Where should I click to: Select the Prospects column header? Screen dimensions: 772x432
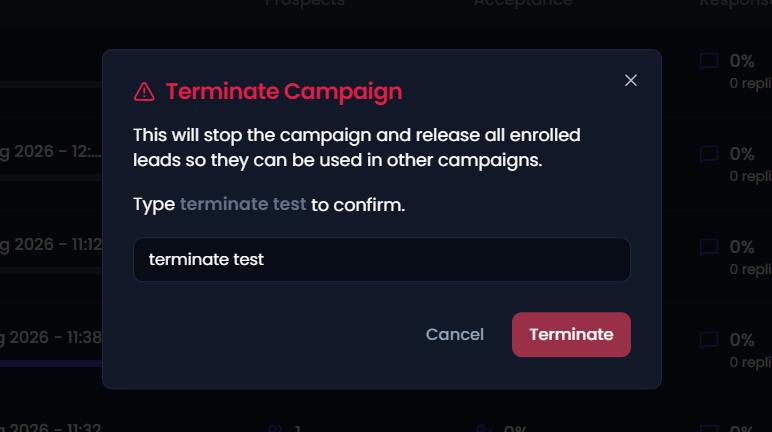305,3
